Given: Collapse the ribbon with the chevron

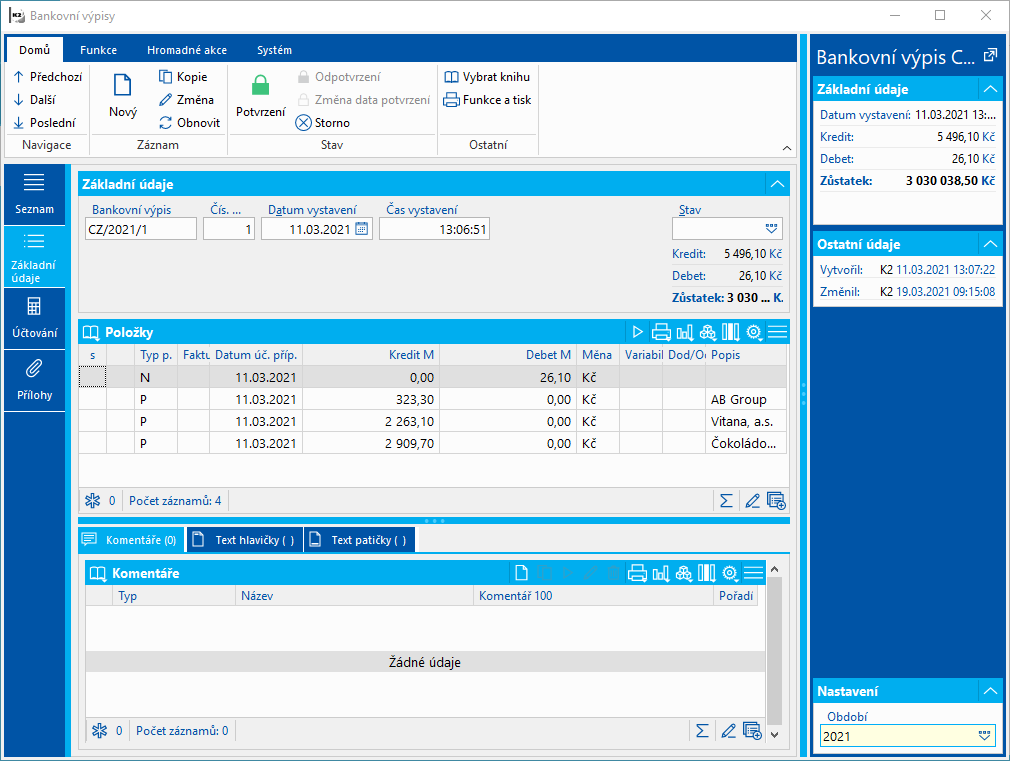Looking at the screenshot, I should click(786, 148).
